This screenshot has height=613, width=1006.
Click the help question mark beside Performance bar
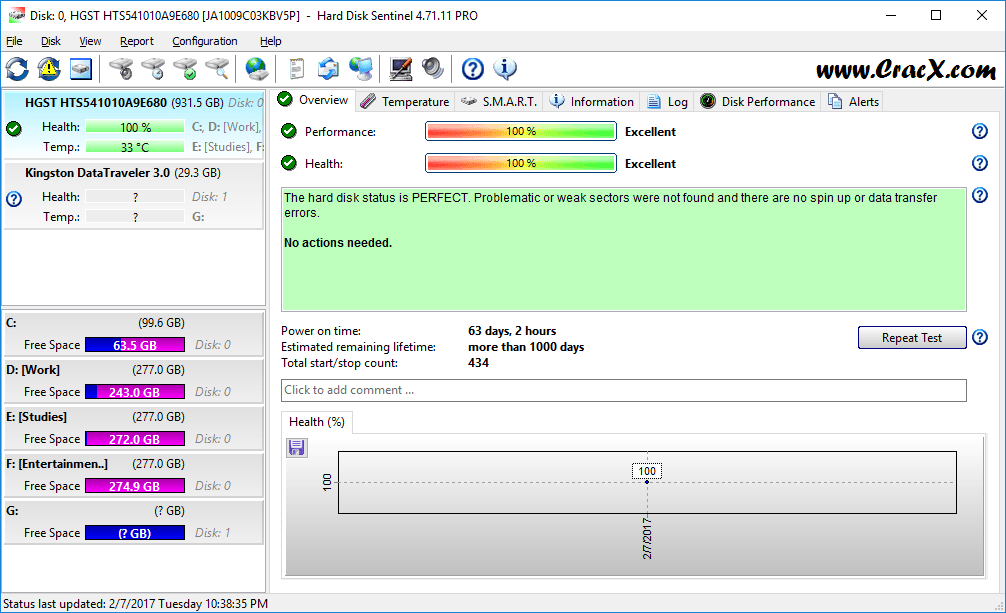pos(979,130)
